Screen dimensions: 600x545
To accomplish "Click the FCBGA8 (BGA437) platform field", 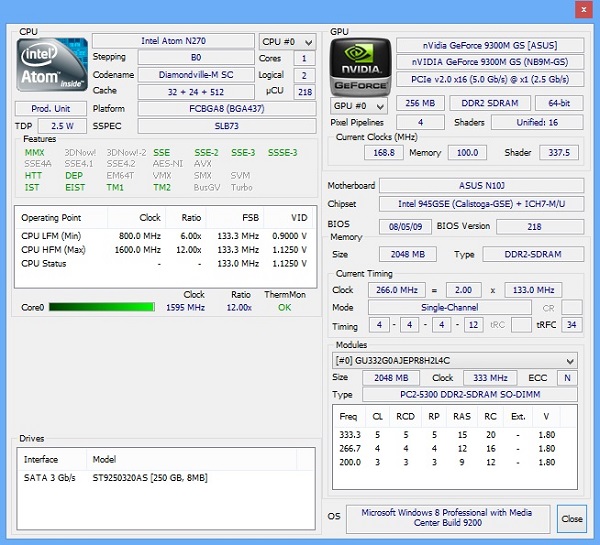I will (x=227, y=109).
